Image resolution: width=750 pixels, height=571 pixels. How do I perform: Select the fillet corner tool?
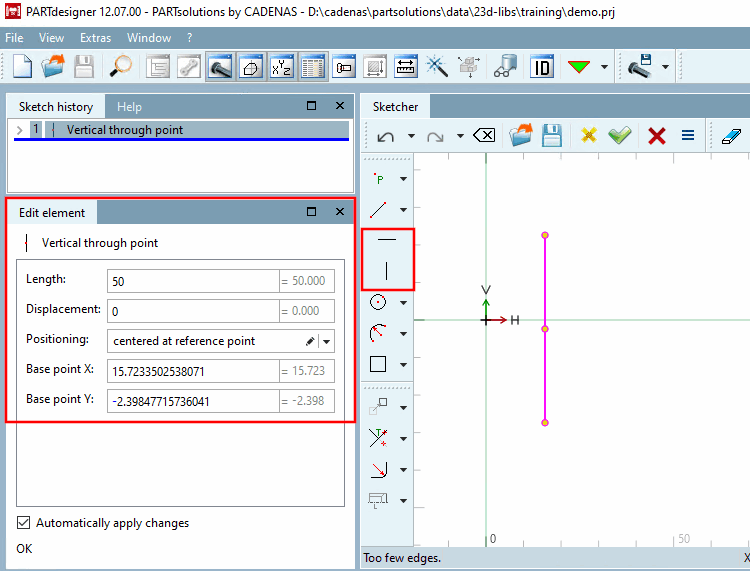(x=378, y=470)
